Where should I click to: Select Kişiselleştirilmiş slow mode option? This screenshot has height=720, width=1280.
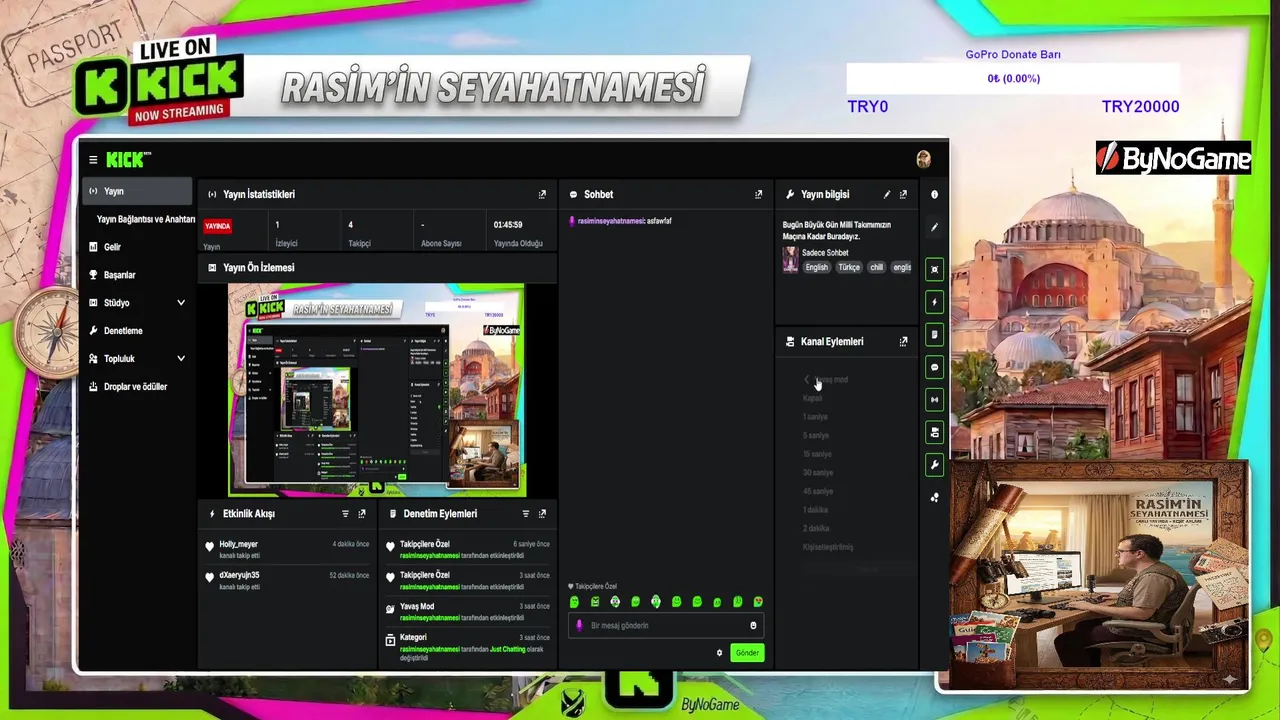pos(828,547)
